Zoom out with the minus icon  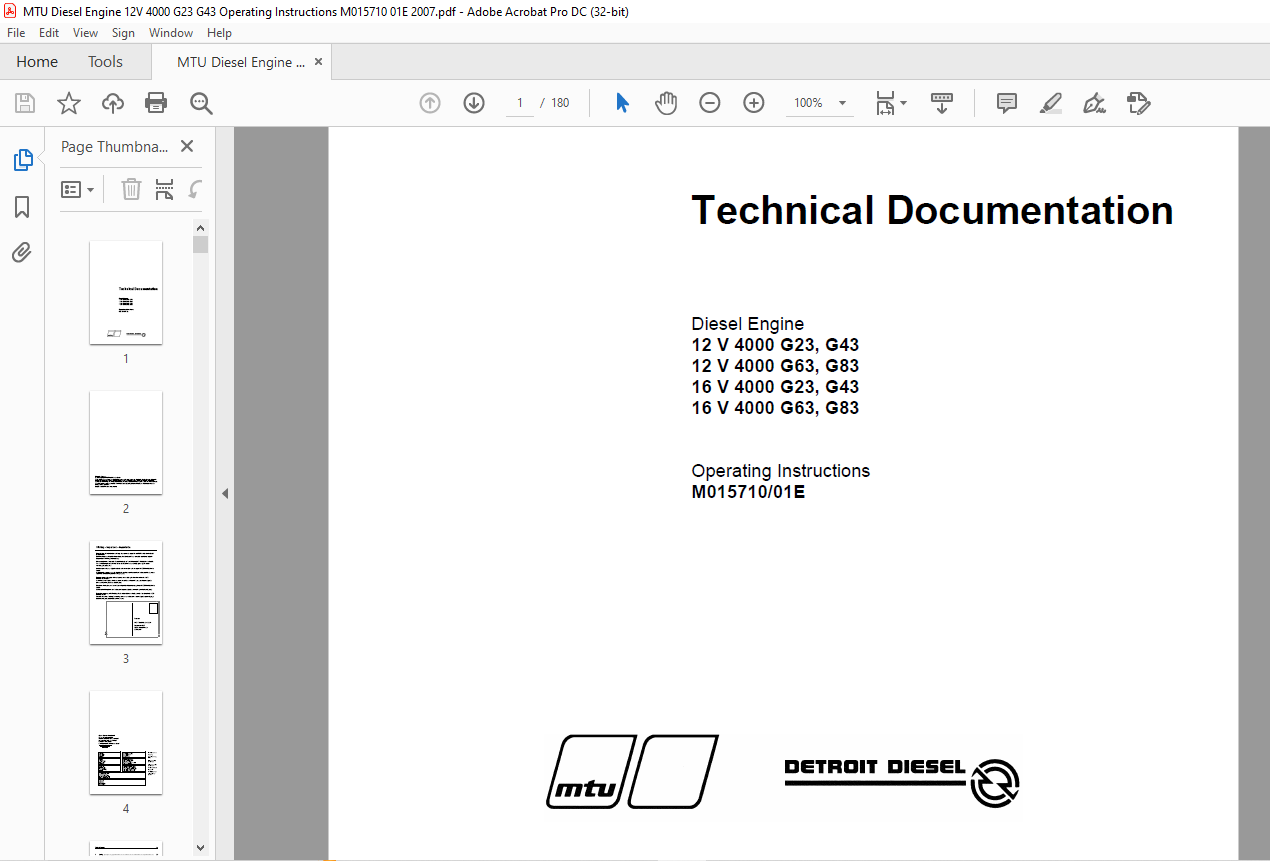710,103
